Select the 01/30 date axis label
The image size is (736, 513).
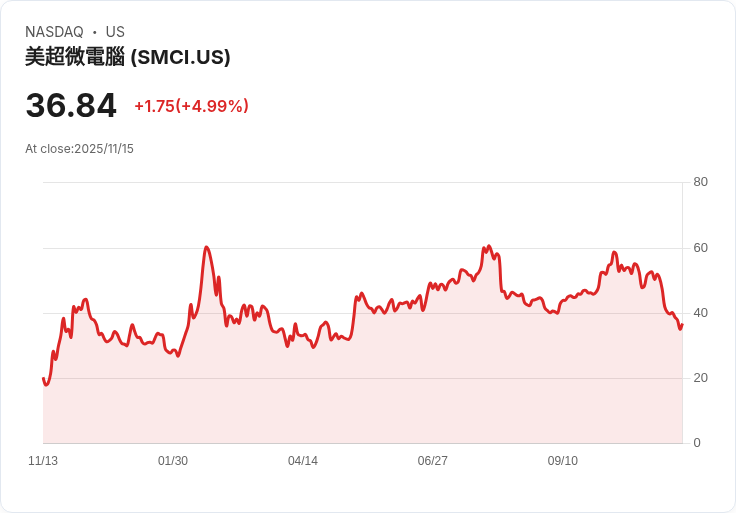click(173, 461)
